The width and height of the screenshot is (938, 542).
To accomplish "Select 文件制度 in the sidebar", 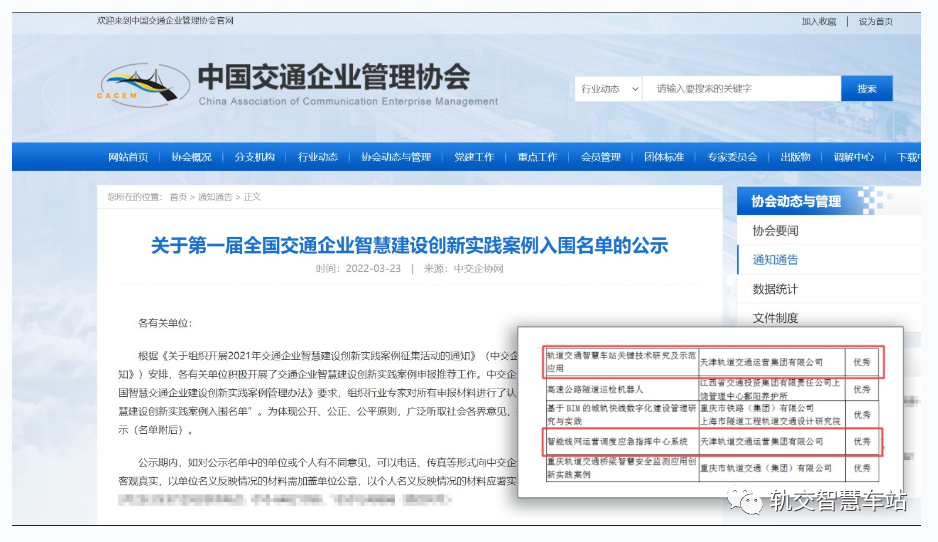I will pos(775,318).
